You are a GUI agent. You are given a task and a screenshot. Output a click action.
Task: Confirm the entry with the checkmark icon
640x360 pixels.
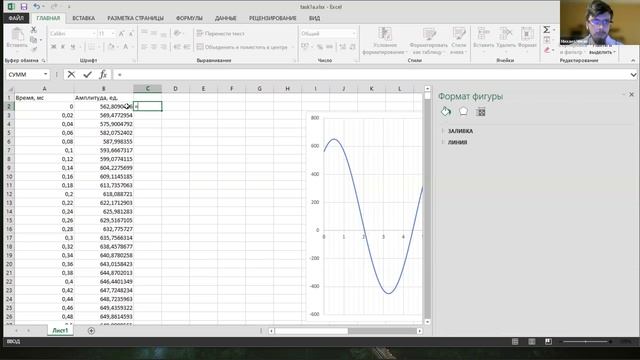click(87, 74)
